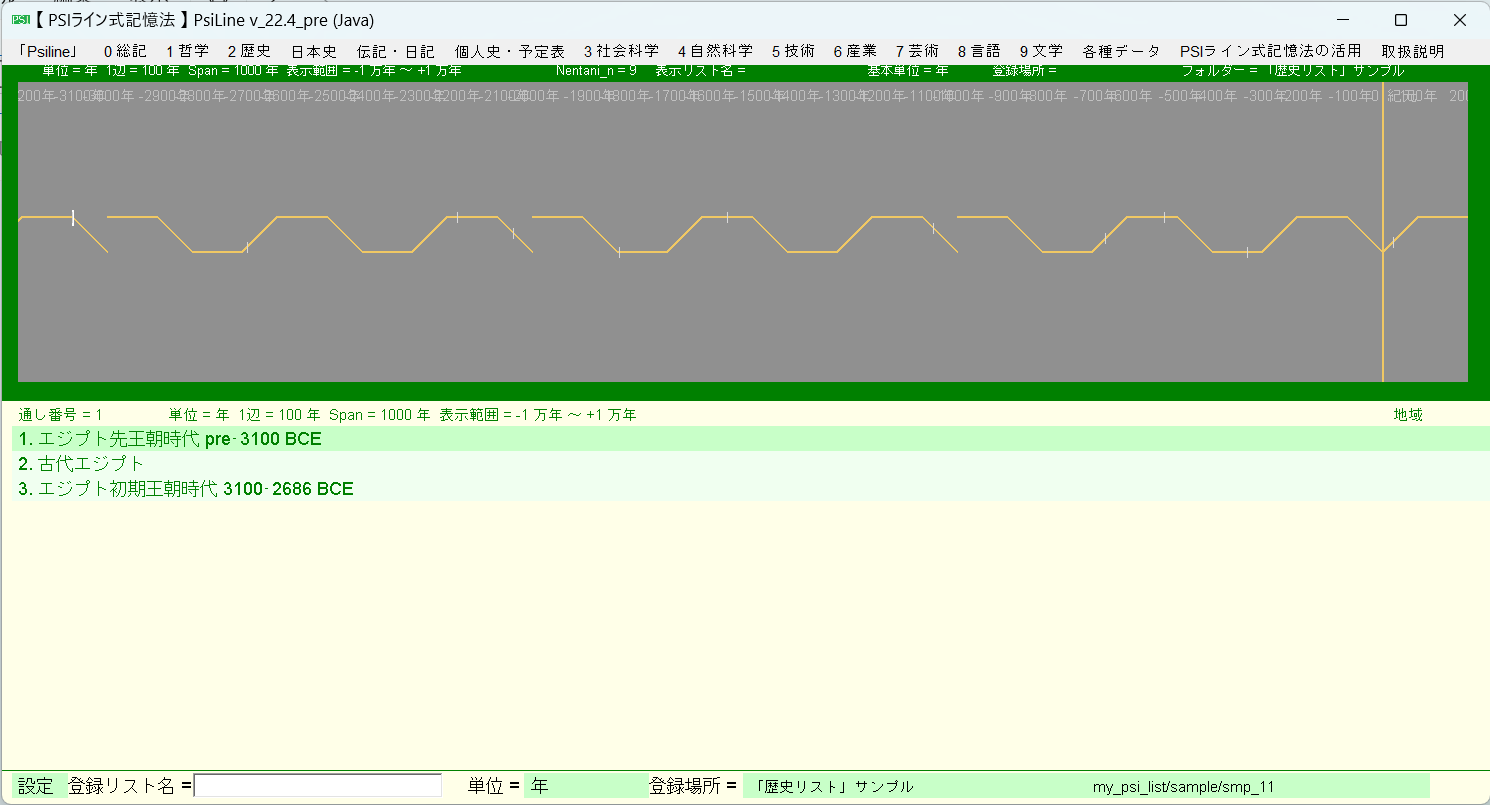
Task: Open the 伝記・日記 menu
Action: (x=396, y=51)
